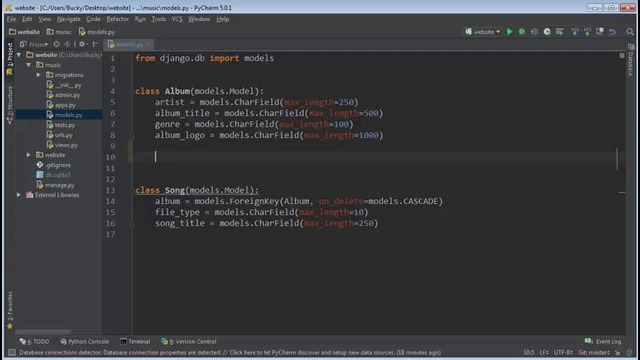Click the database connection detected notification link
This screenshot has width=640, height=360.
pyautogui.click(x=230, y=352)
